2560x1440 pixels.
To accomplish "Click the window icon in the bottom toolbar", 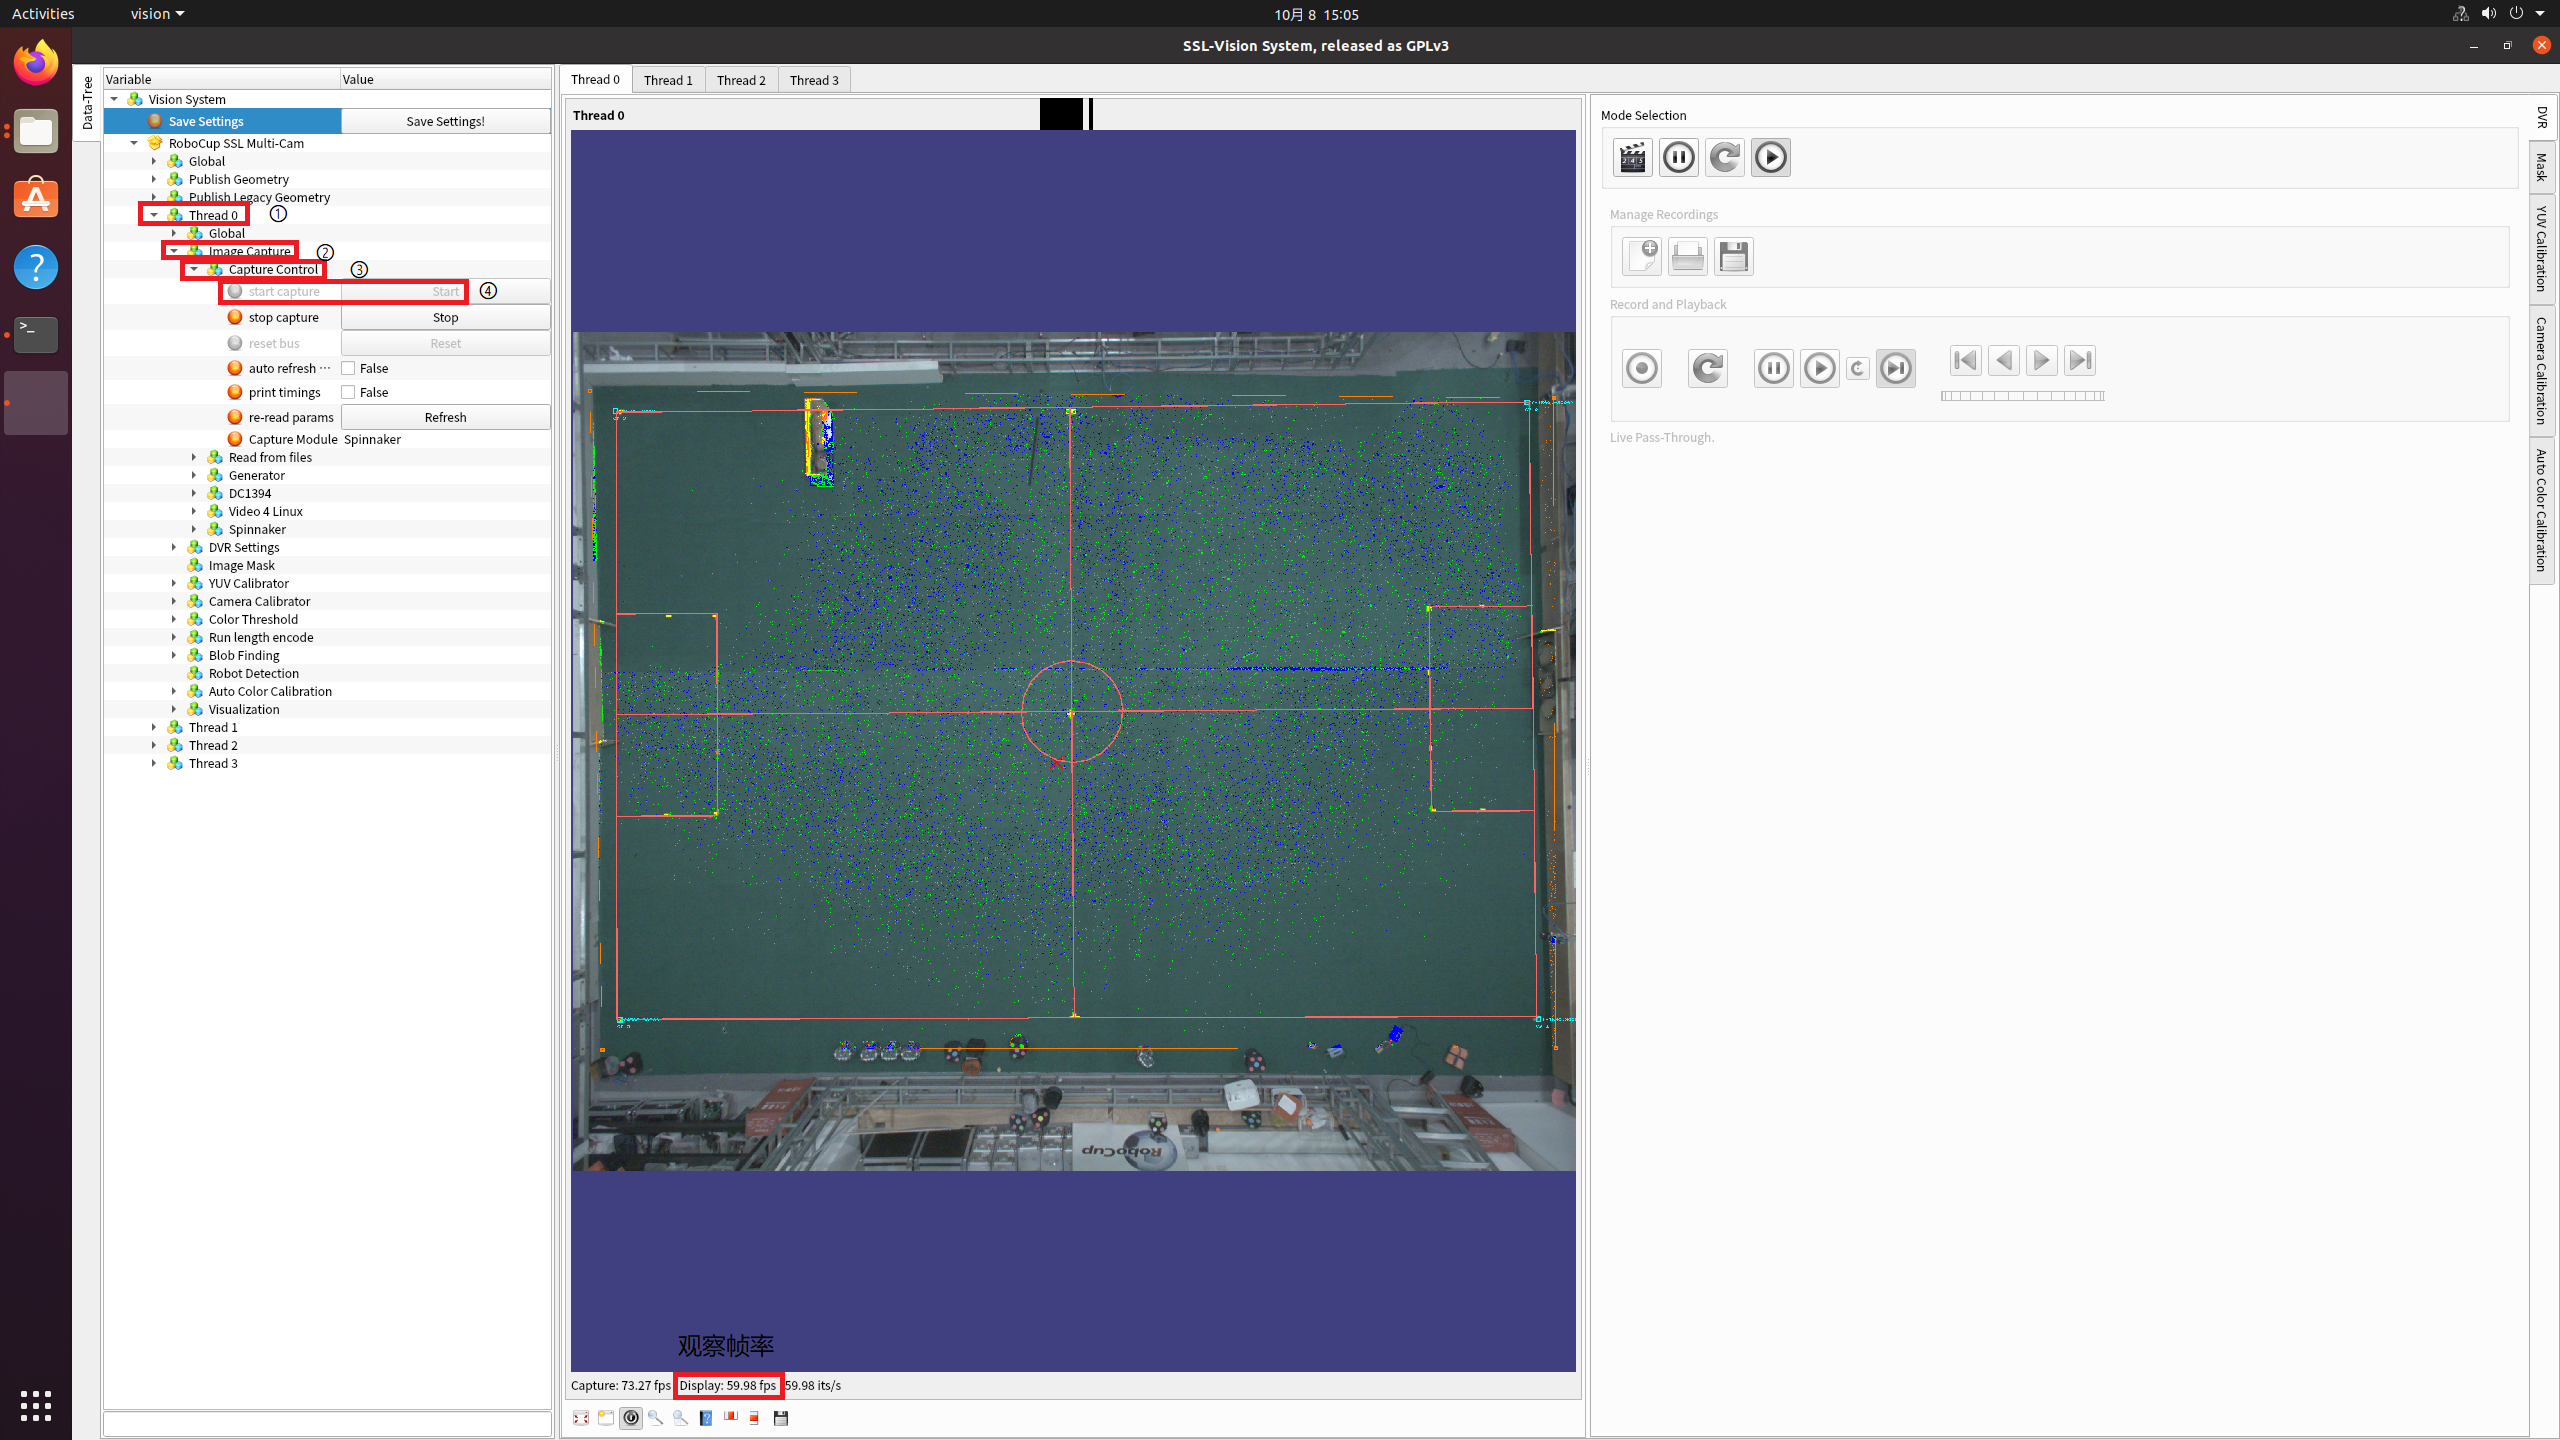I will pos(605,1418).
